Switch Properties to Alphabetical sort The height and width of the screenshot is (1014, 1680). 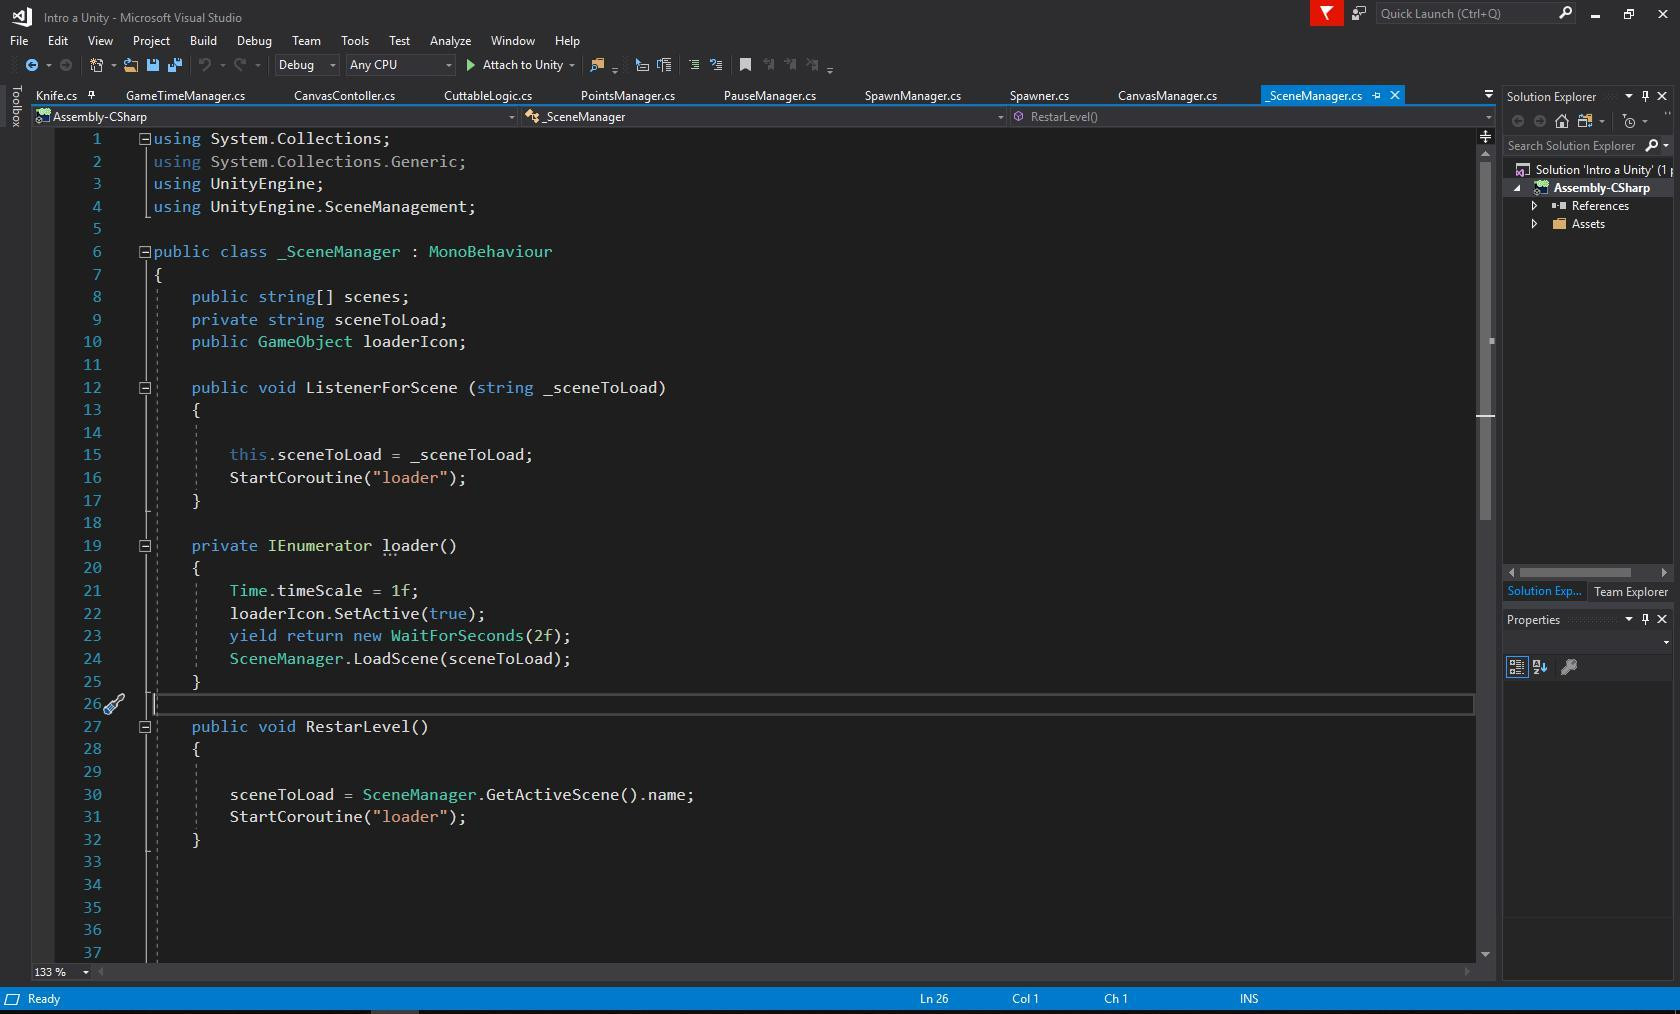click(x=1540, y=667)
